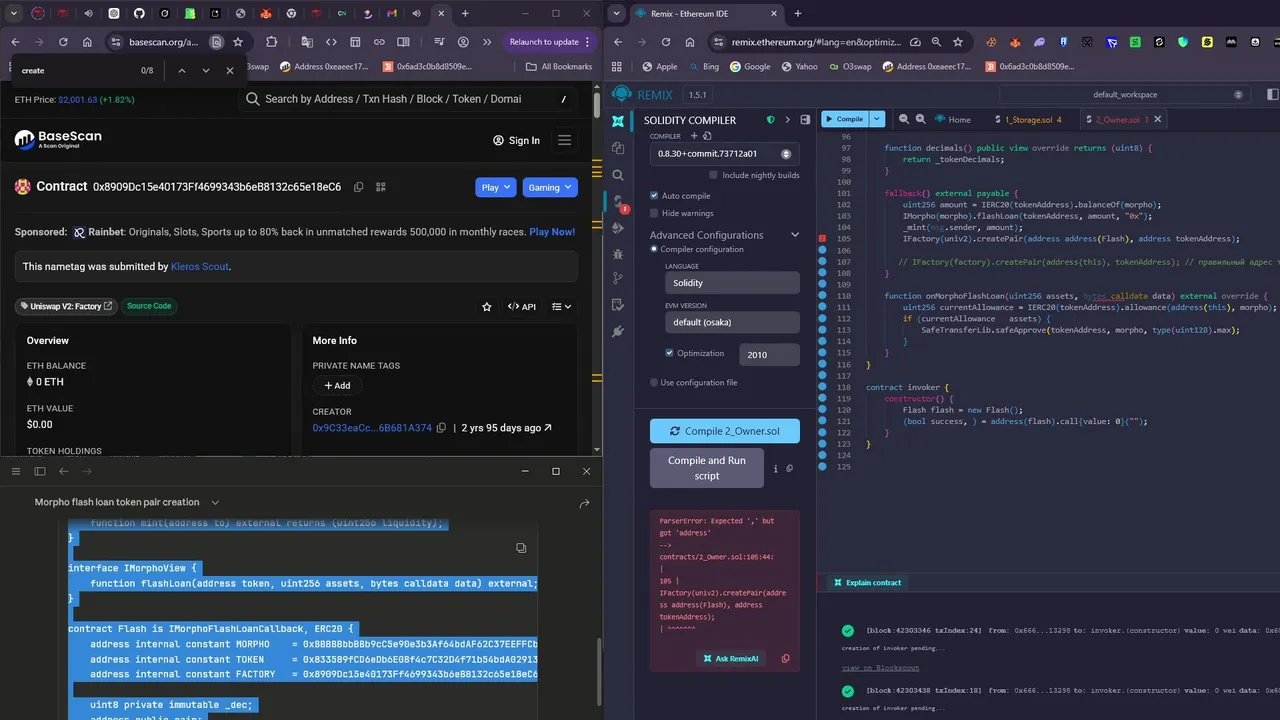Copy the Remix compiler error message
The image size is (1280, 720).
tap(785, 658)
